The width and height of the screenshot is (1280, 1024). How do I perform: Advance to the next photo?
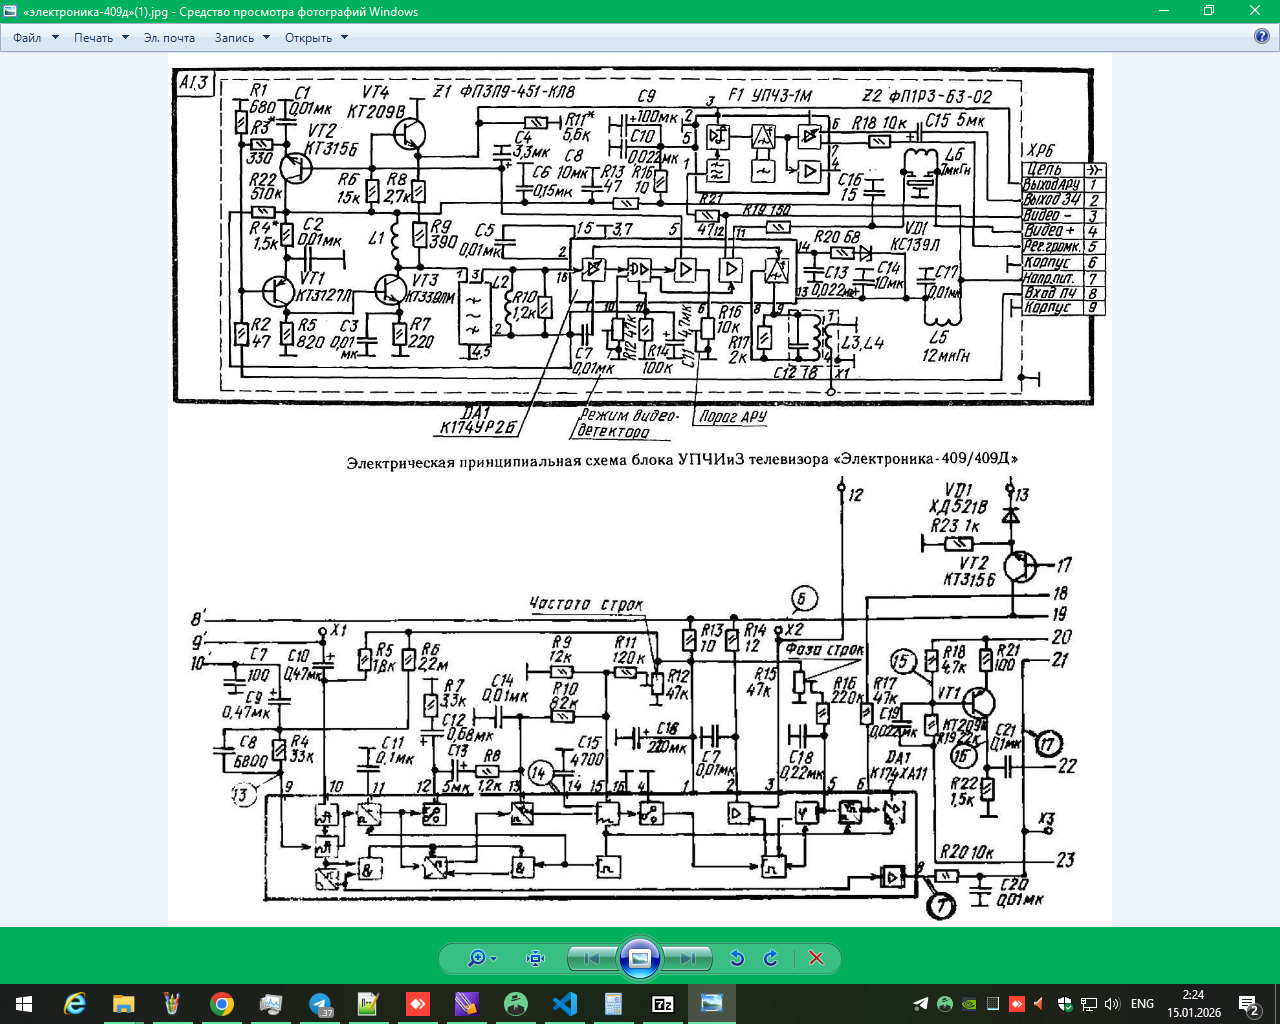pos(688,958)
